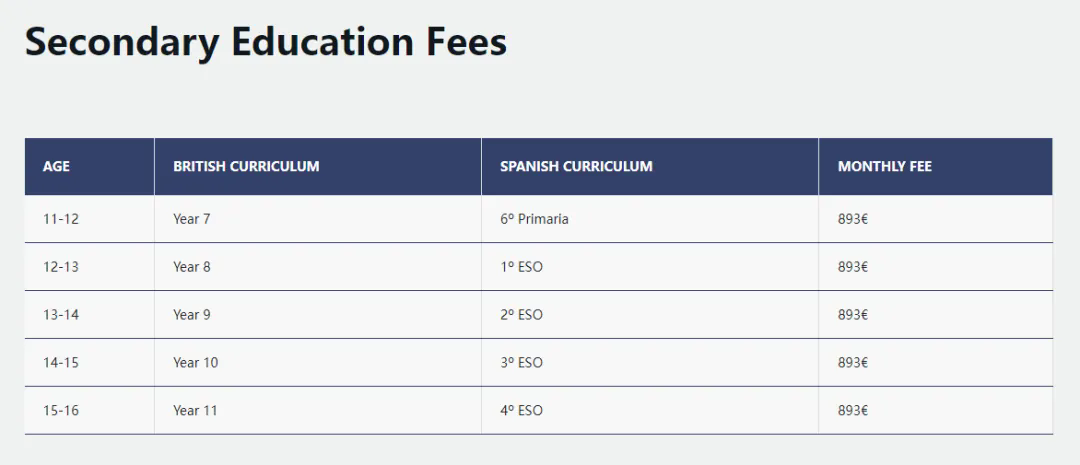Viewport: 1080px width, 465px height.
Task: Select the 12-13 age cell
Action: (90, 267)
